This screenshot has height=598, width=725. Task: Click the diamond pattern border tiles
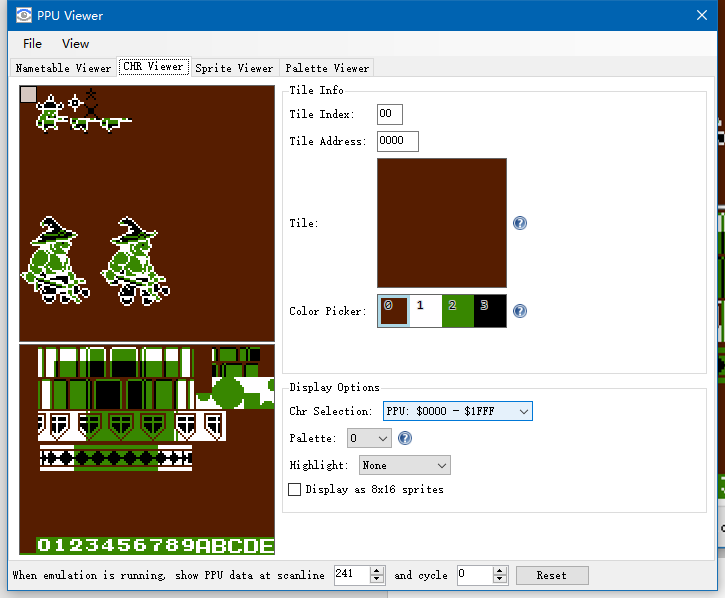tap(116, 458)
